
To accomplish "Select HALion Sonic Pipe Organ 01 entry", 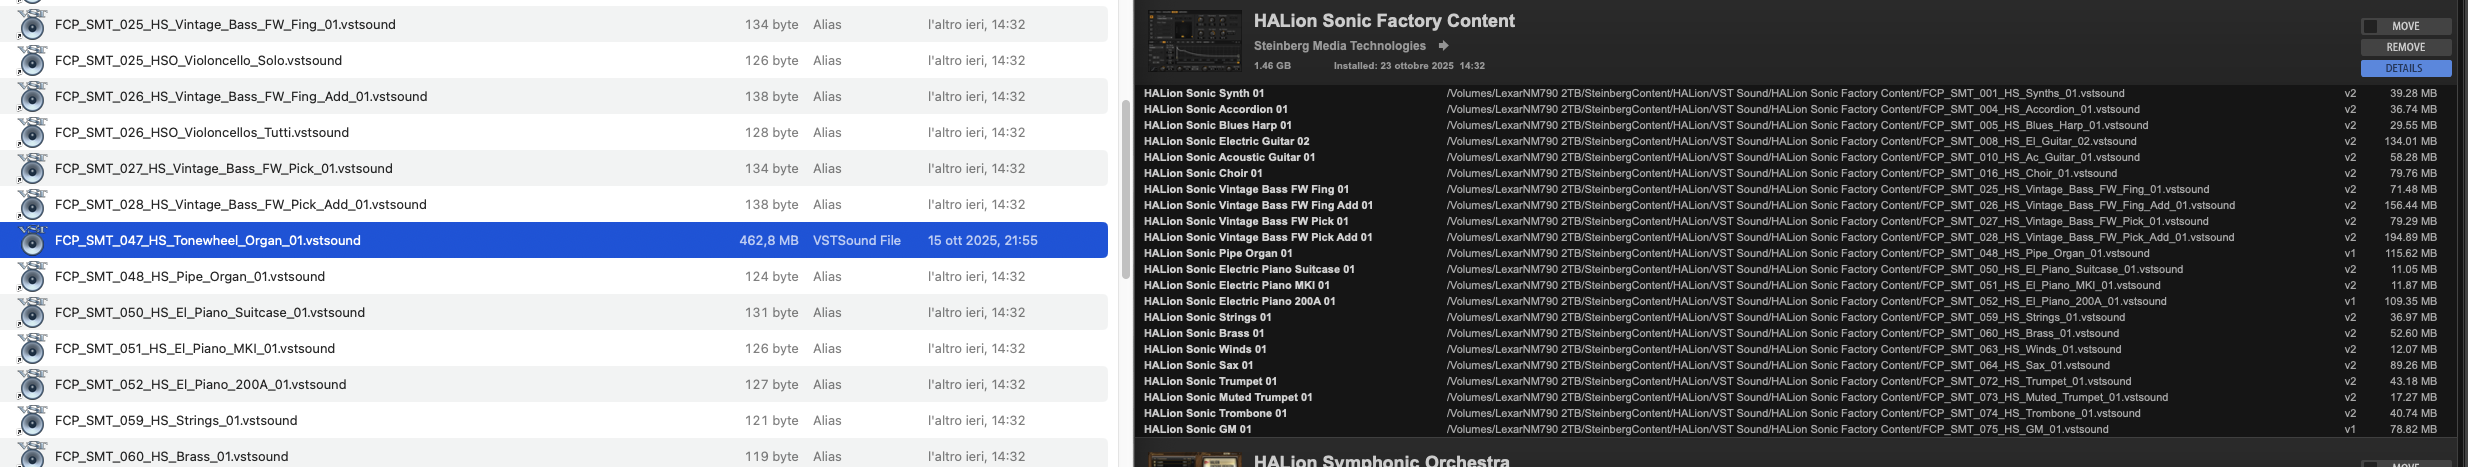I will click(x=1218, y=253).
